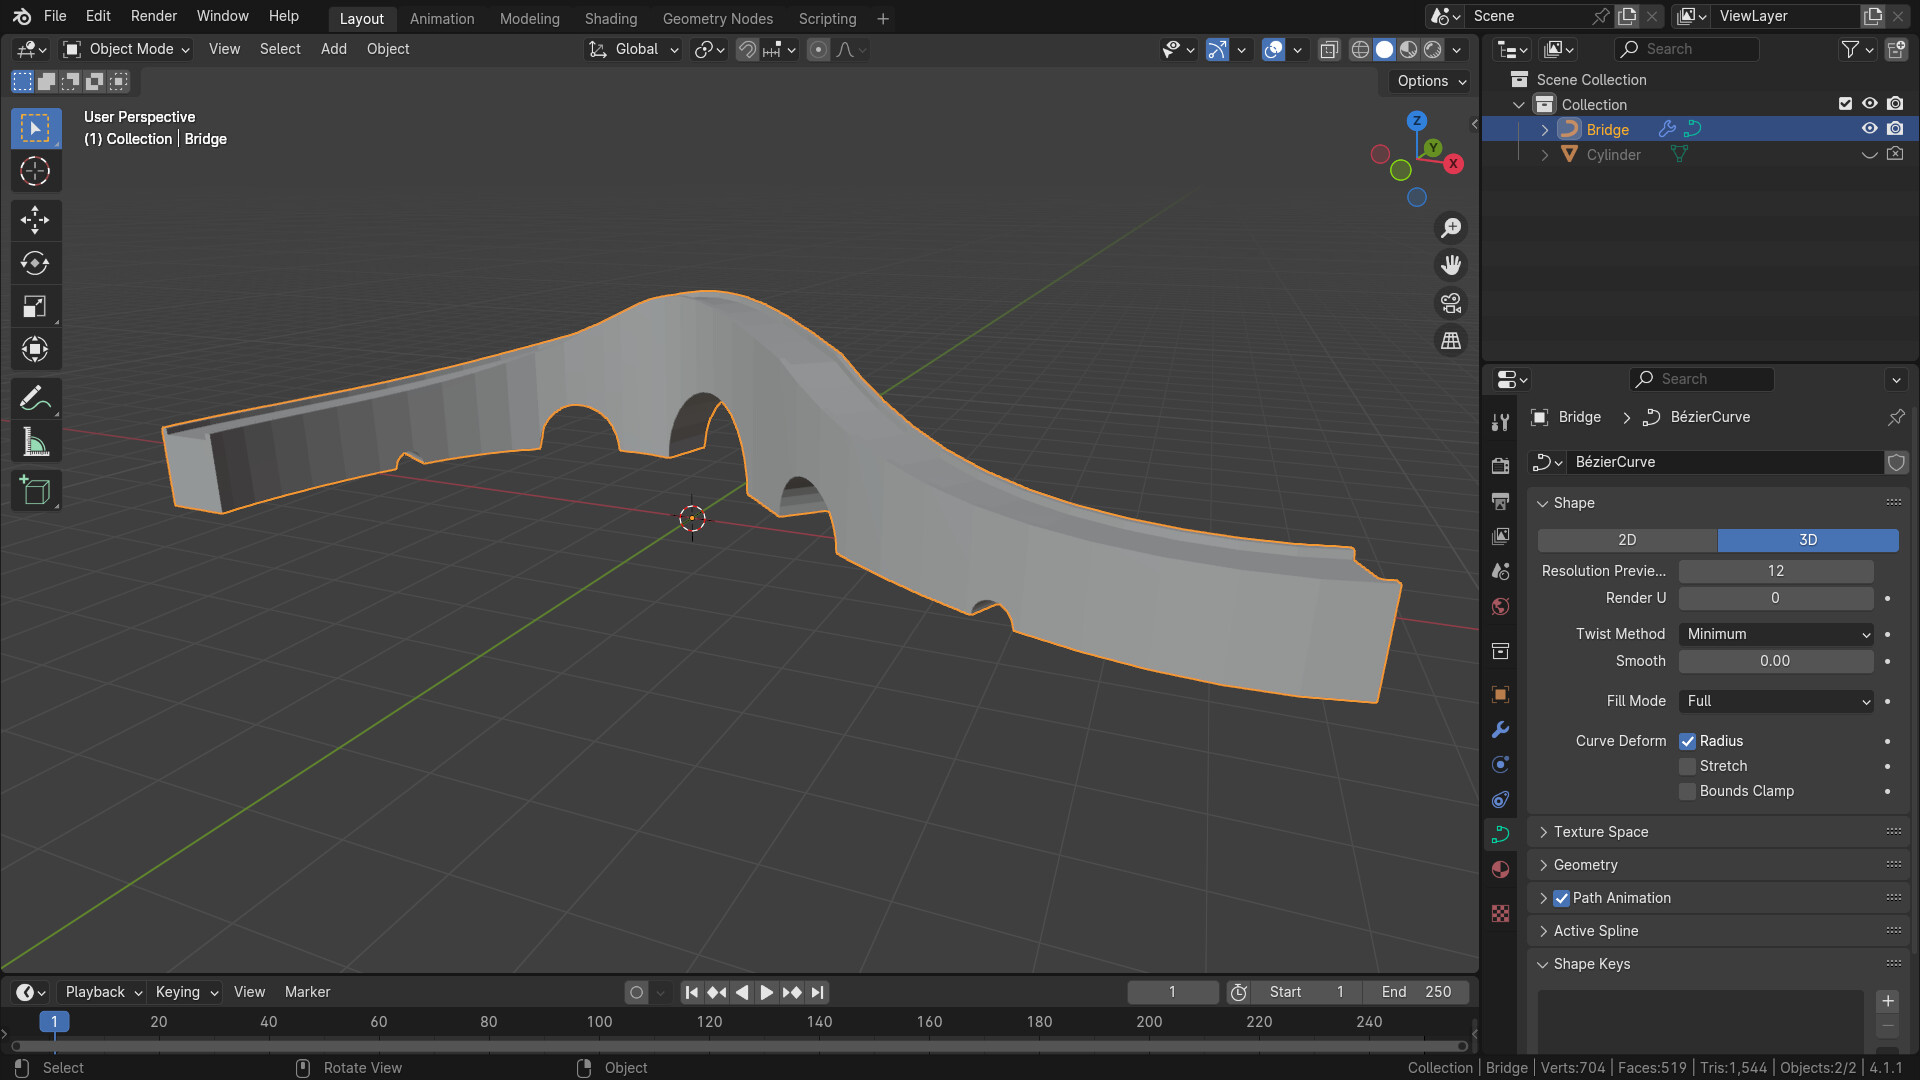Hide the Bridge object in viewport
The width and height of the screenshot is (1920, 1080).
point(1869,128)
